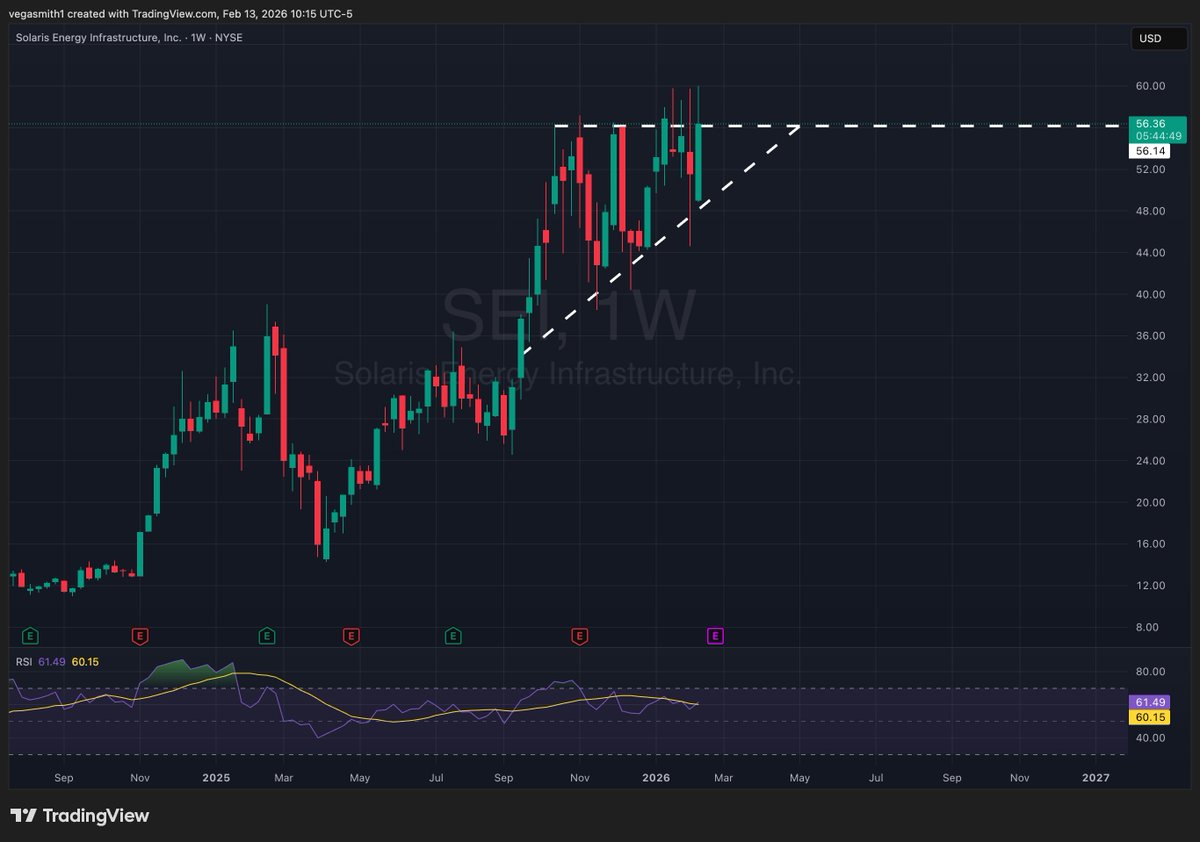Click the 52.00 price axis label
This screenshot has height=842, width=1200.
pos(1152,169)
